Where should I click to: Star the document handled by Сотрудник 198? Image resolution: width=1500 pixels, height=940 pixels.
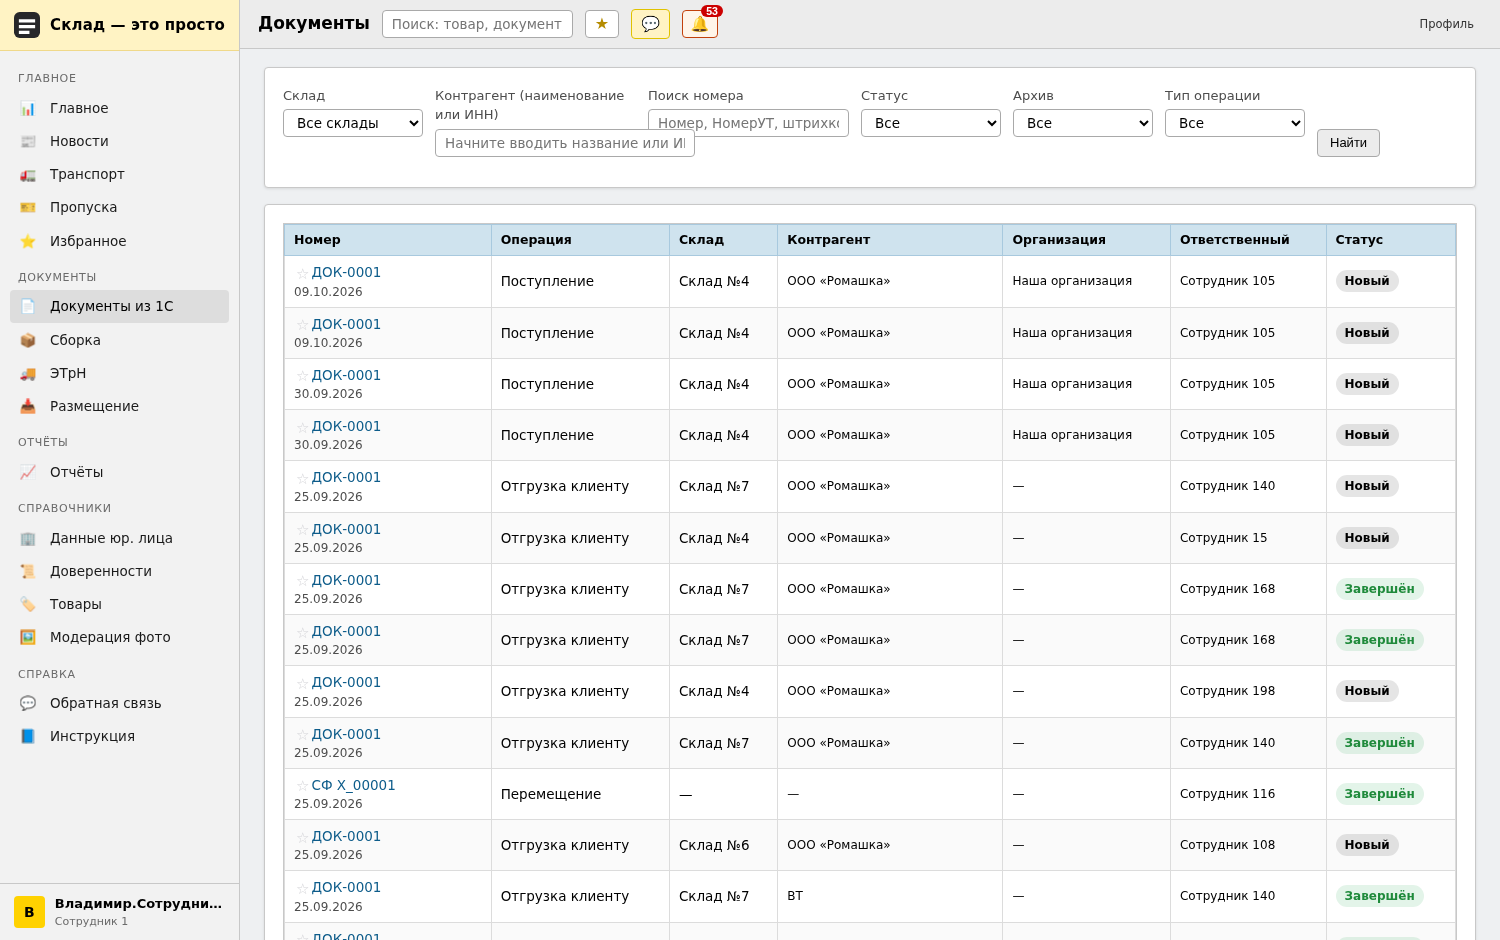click(302, 683)
